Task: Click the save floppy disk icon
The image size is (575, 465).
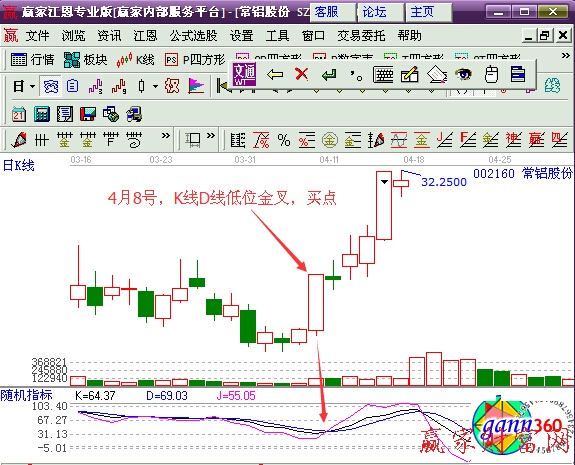Action: click(88, 114)
